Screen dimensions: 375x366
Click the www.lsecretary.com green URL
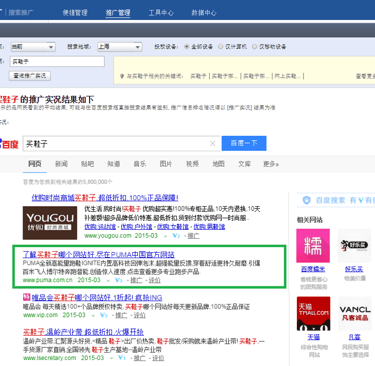coord(49,358)
